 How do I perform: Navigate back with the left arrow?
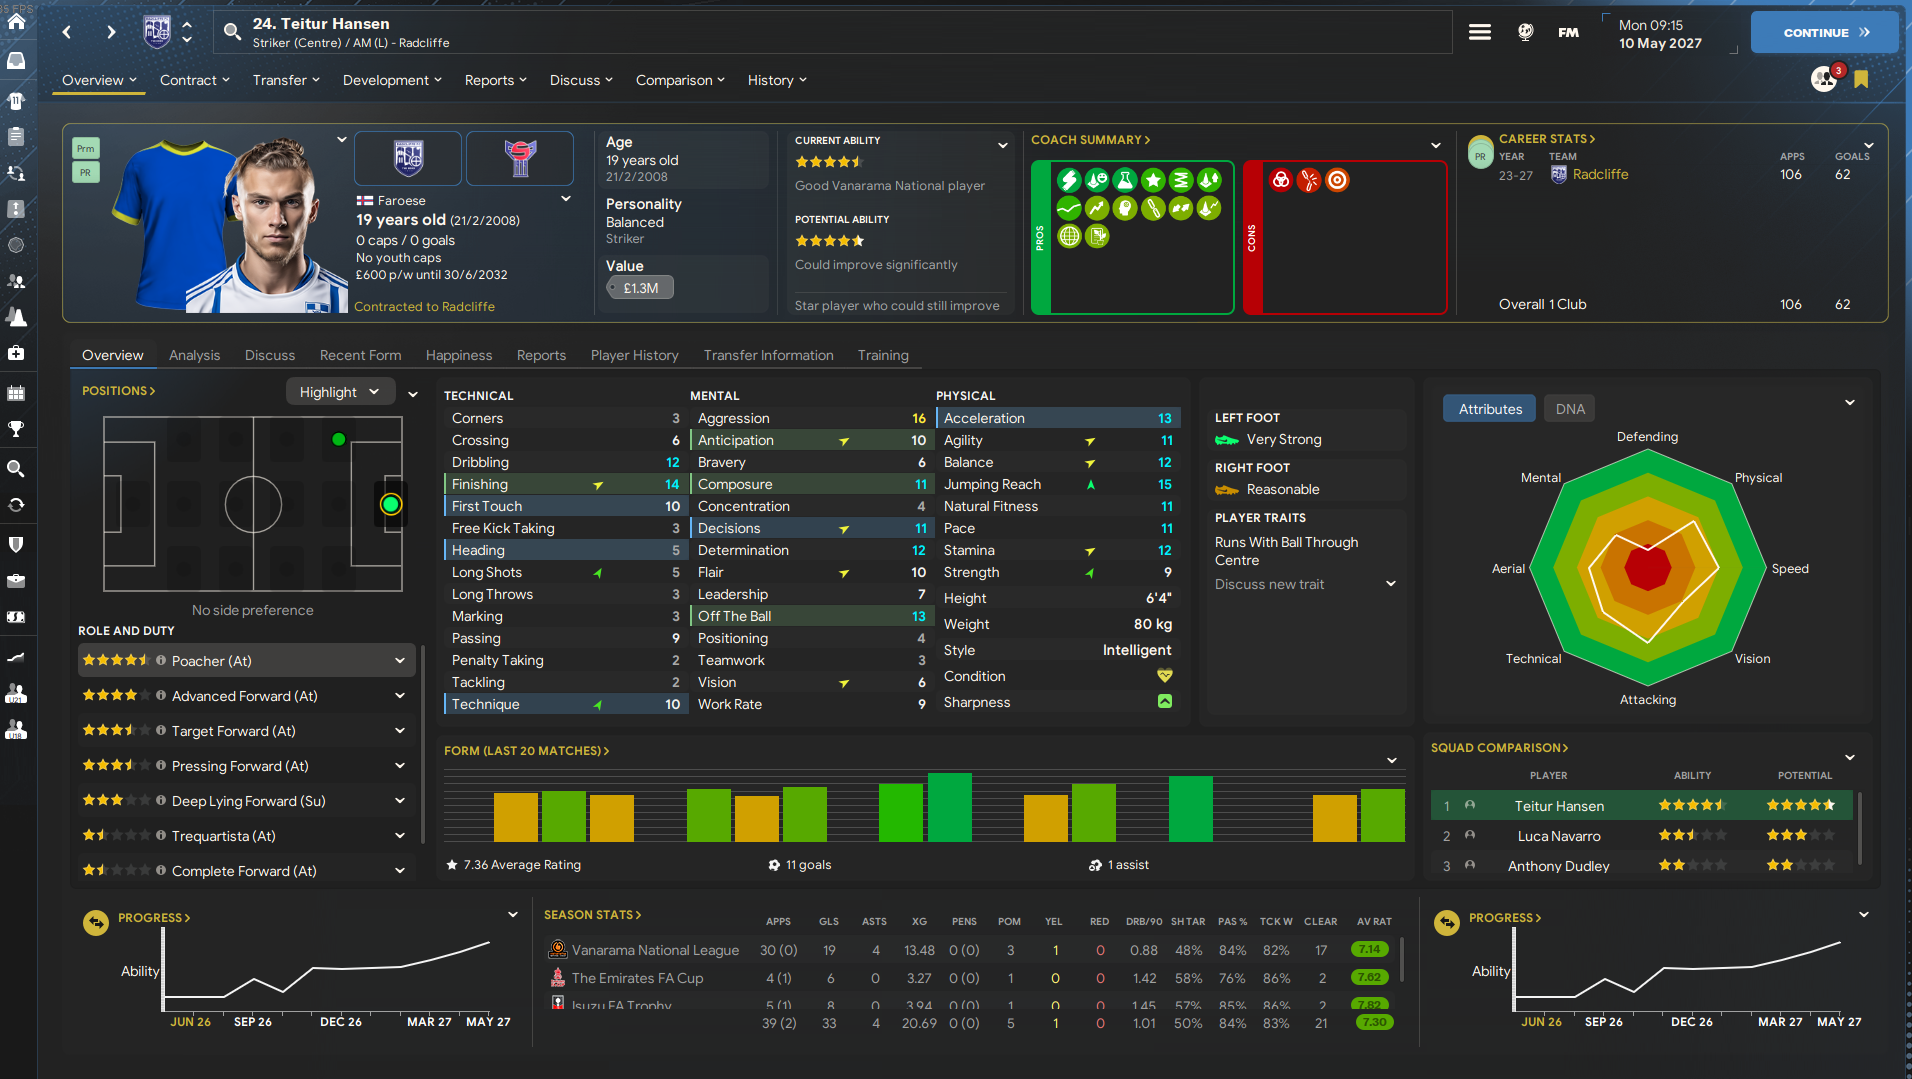[67, 32]
